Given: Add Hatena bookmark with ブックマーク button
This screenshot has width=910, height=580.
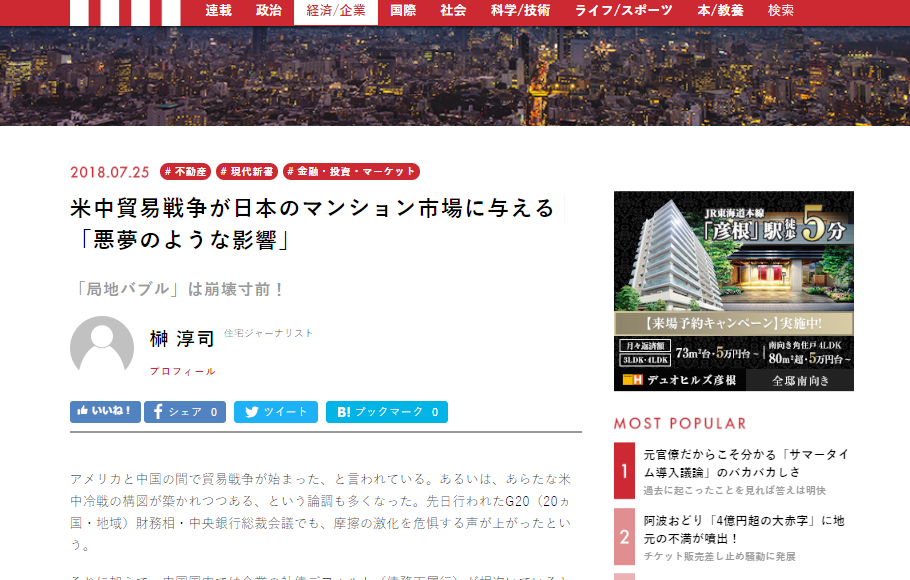Looking at the screenshot, I should click(386, 412).
